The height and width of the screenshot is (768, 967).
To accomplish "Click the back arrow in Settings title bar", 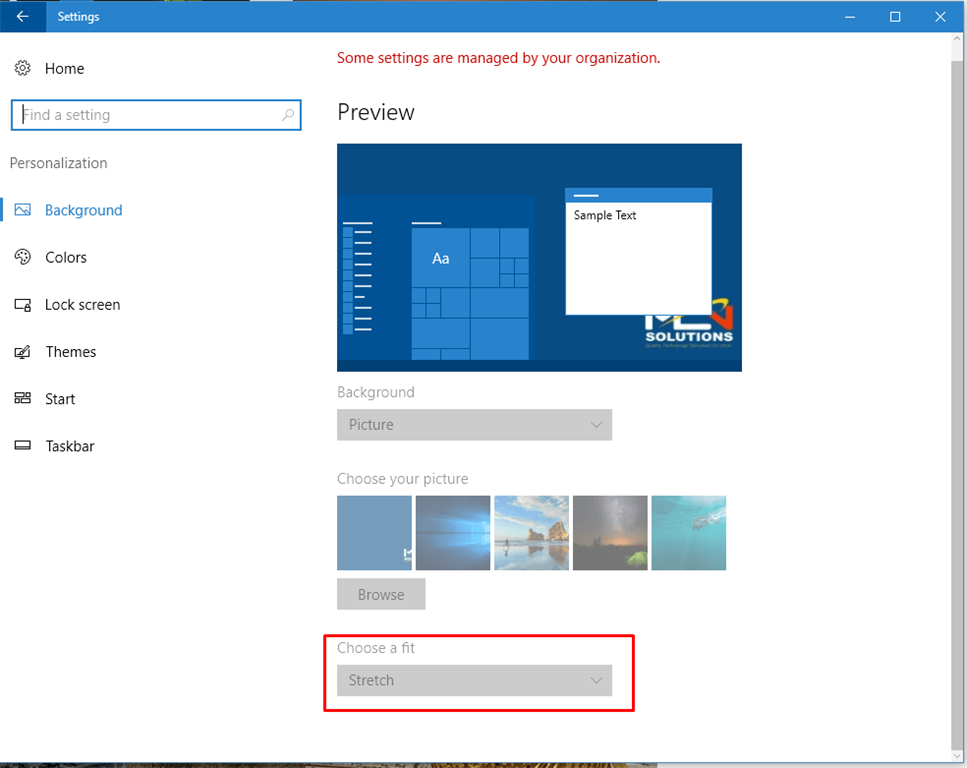I will pyautogui.click(x=23, y=16).
